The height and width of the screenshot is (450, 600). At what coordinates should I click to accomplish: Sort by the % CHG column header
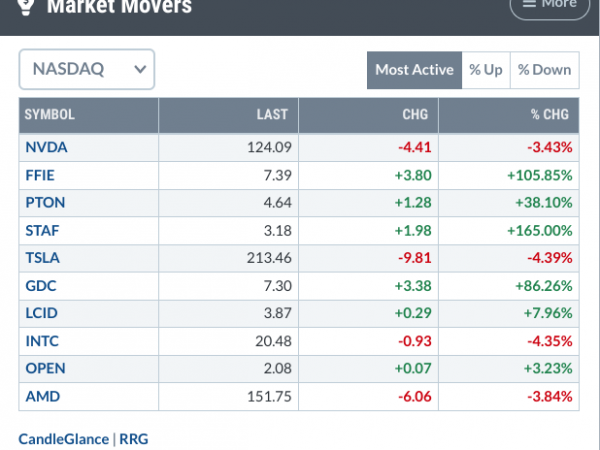[x=509, y=115]
